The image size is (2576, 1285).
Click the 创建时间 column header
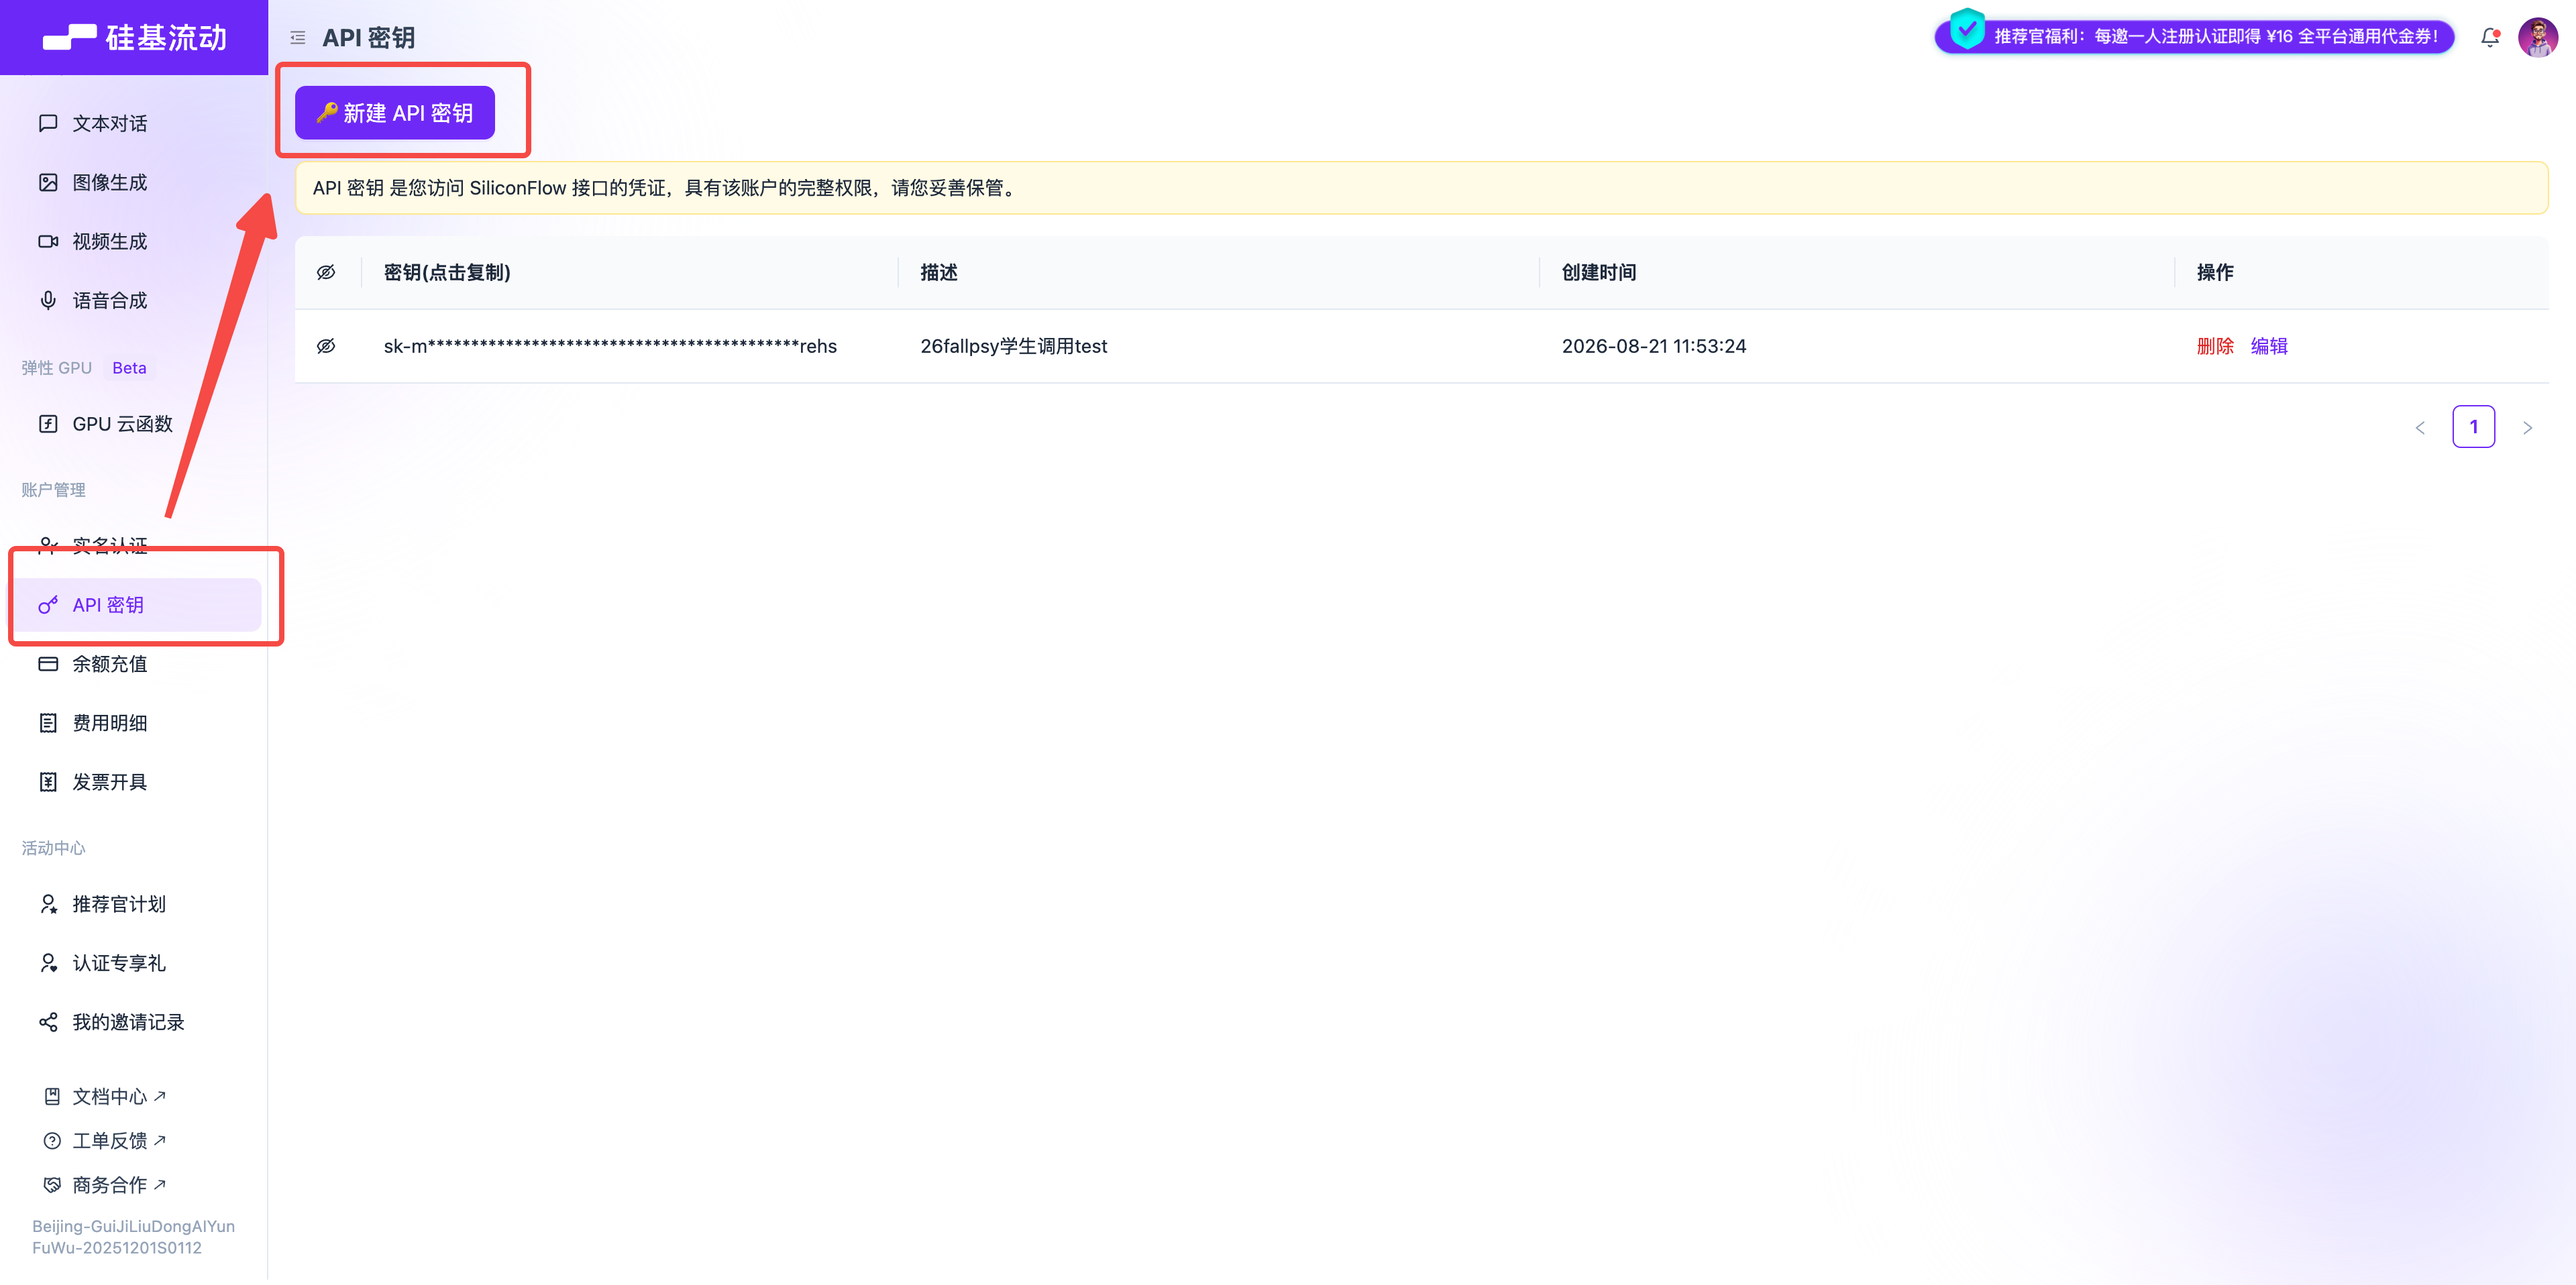tap(1599, 272)
